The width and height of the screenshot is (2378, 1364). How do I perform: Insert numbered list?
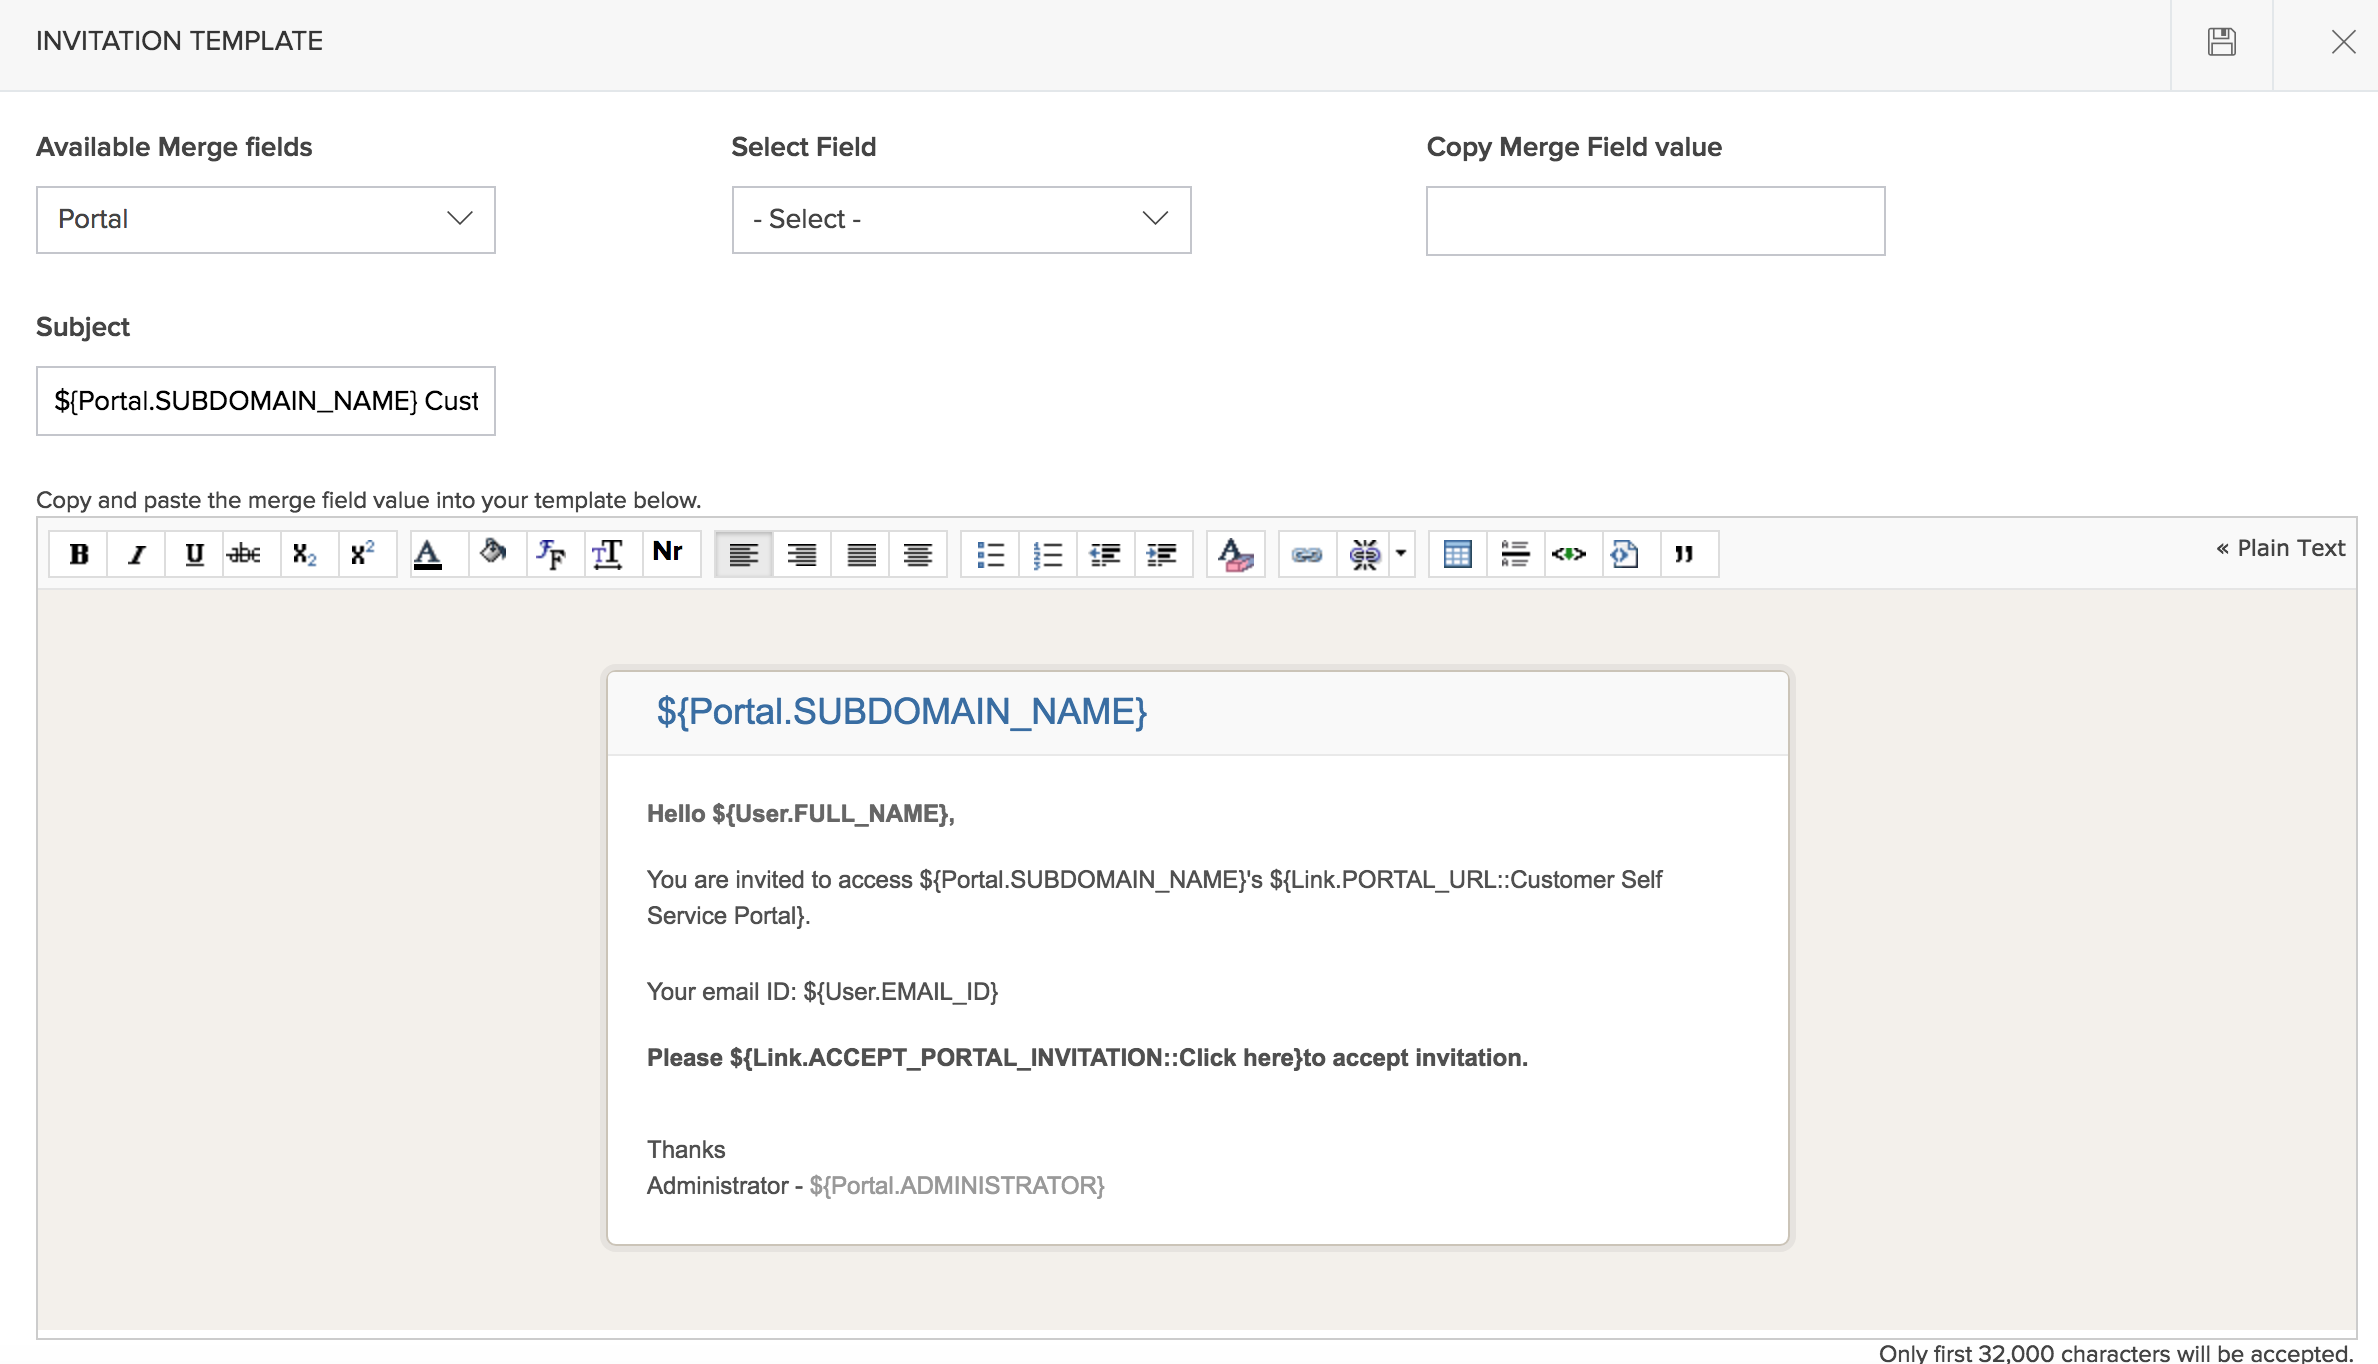click(x=1048, y=554)
